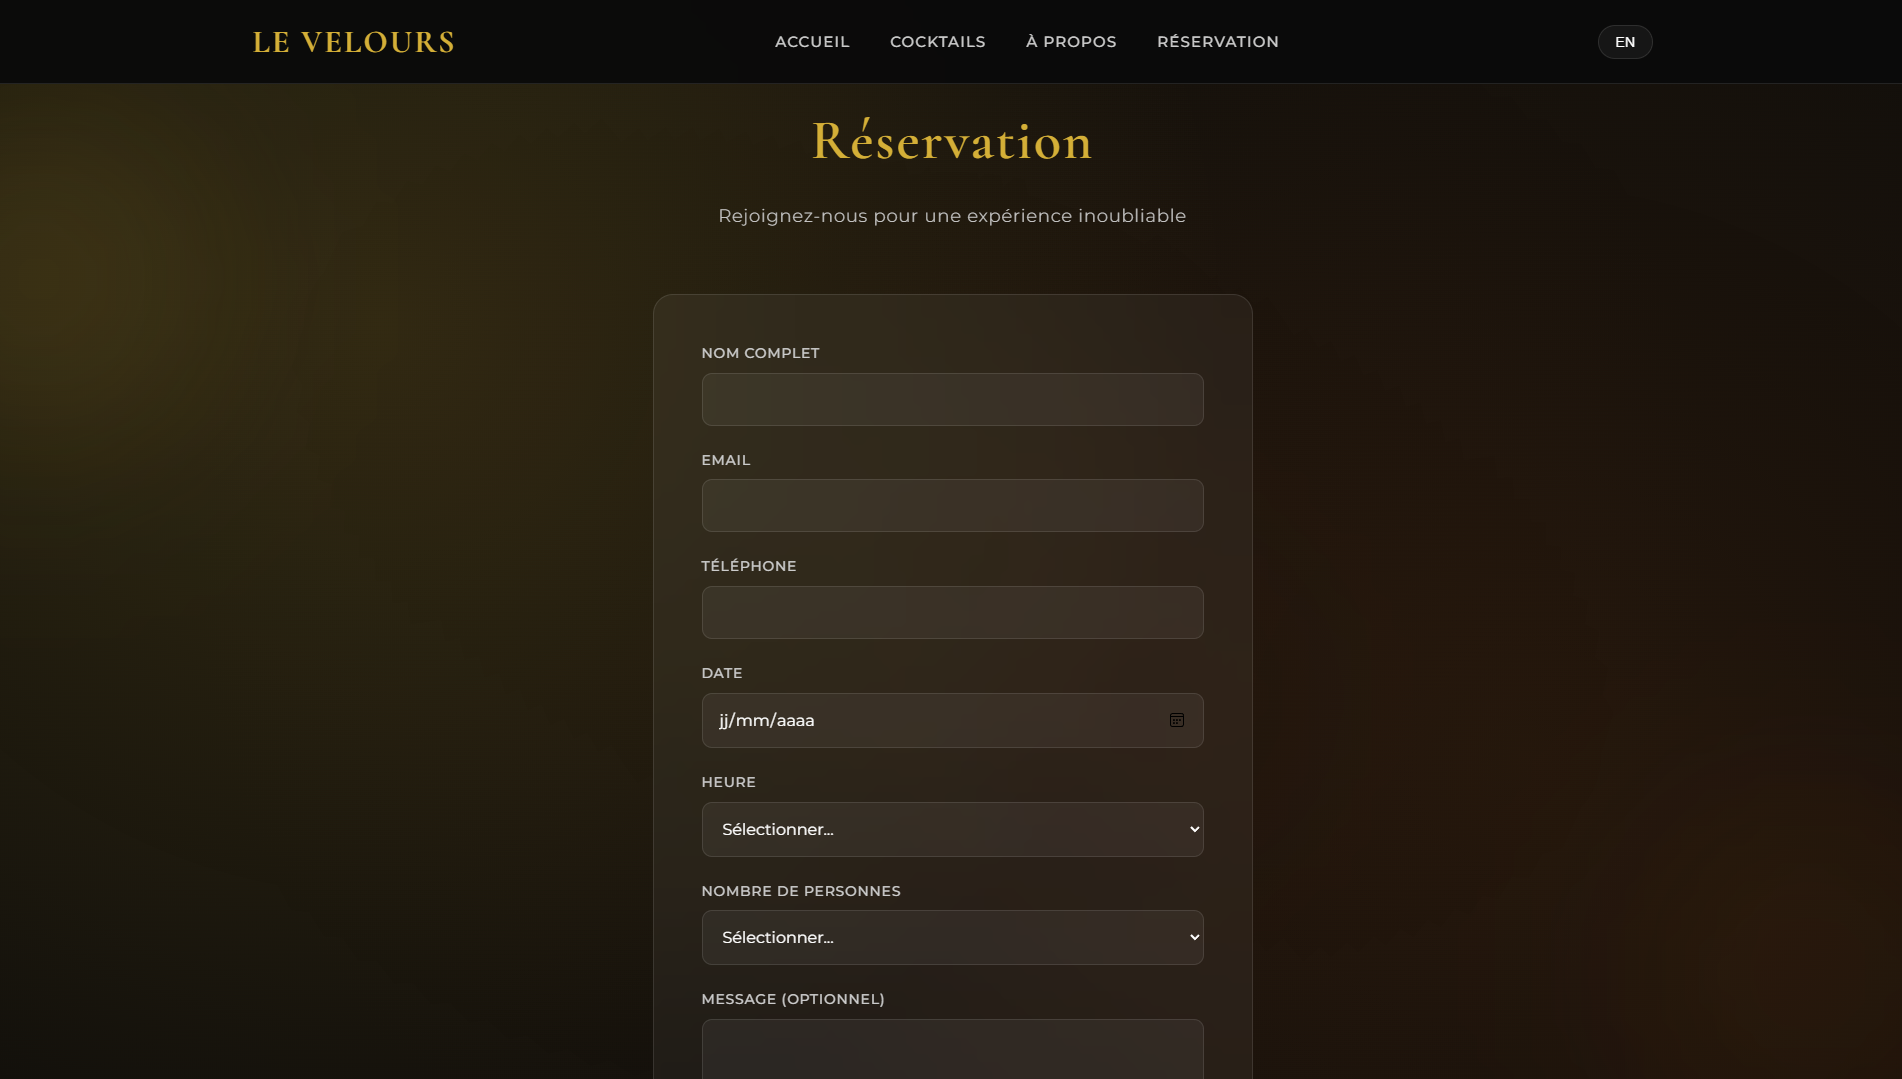Open the Nombre de personnes dropdown
The height and width of the screenshot is (1079, 1902).
[952, 937]
